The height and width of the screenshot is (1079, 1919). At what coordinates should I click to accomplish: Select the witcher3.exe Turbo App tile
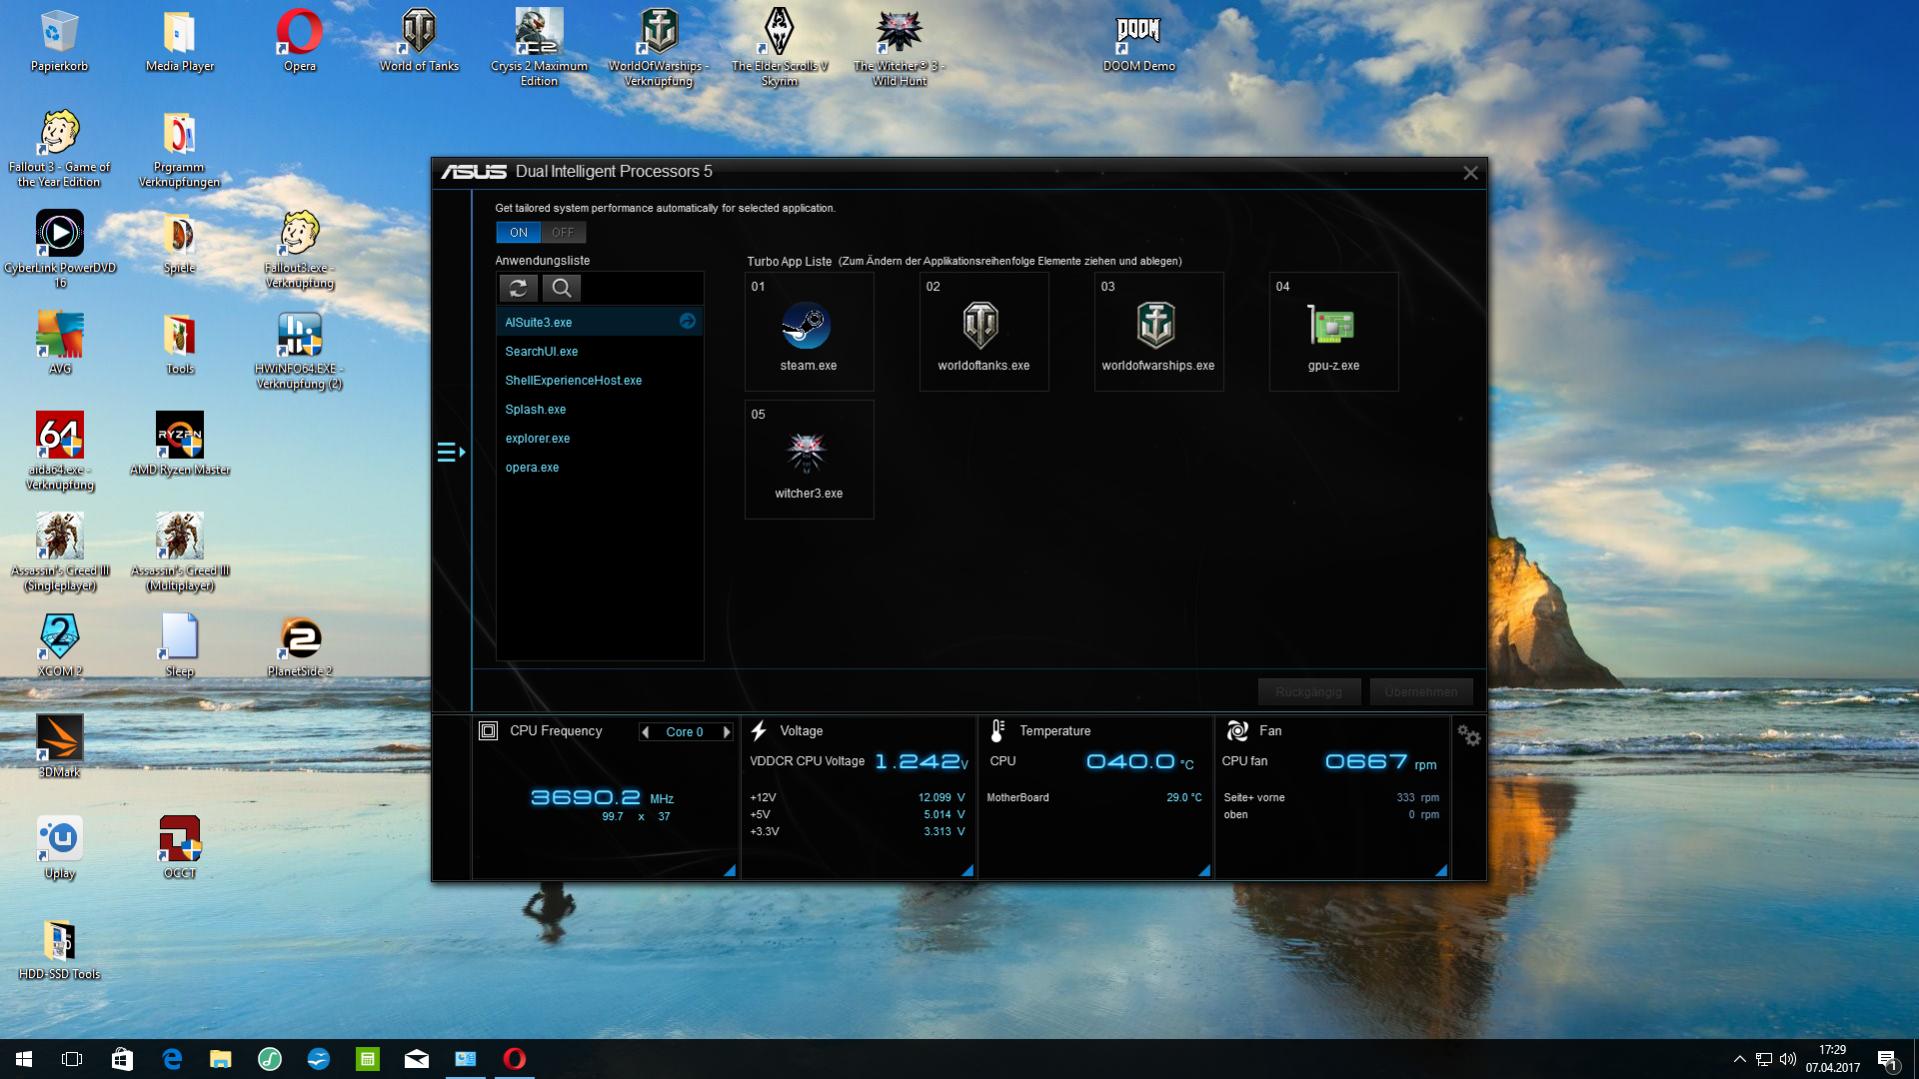coord(809,460)
